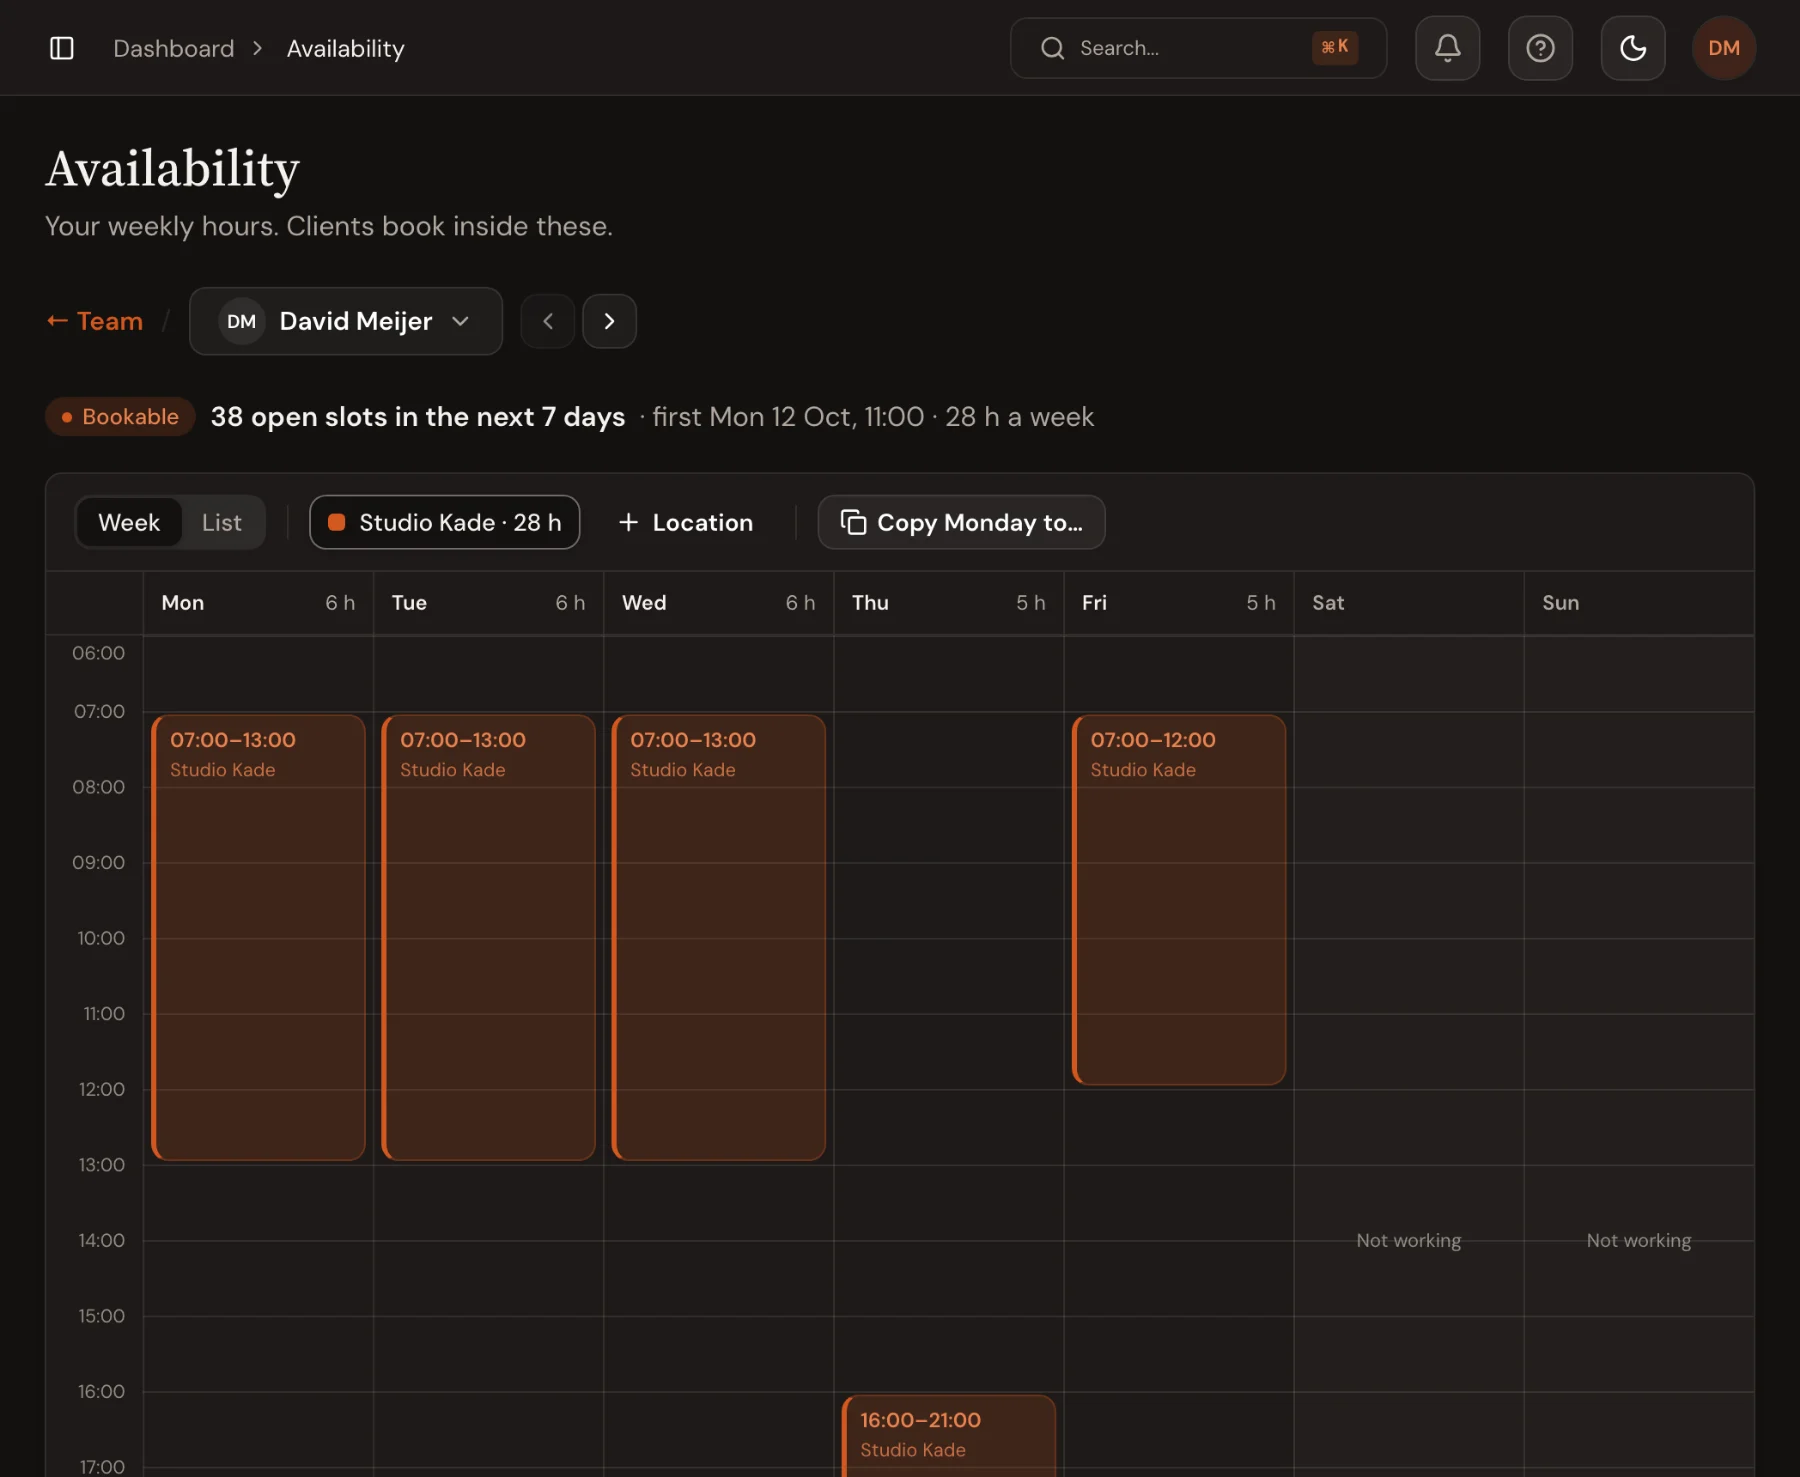Open the help question mark icon
Viewport: 1800px width, 1477px height.
1540,48
